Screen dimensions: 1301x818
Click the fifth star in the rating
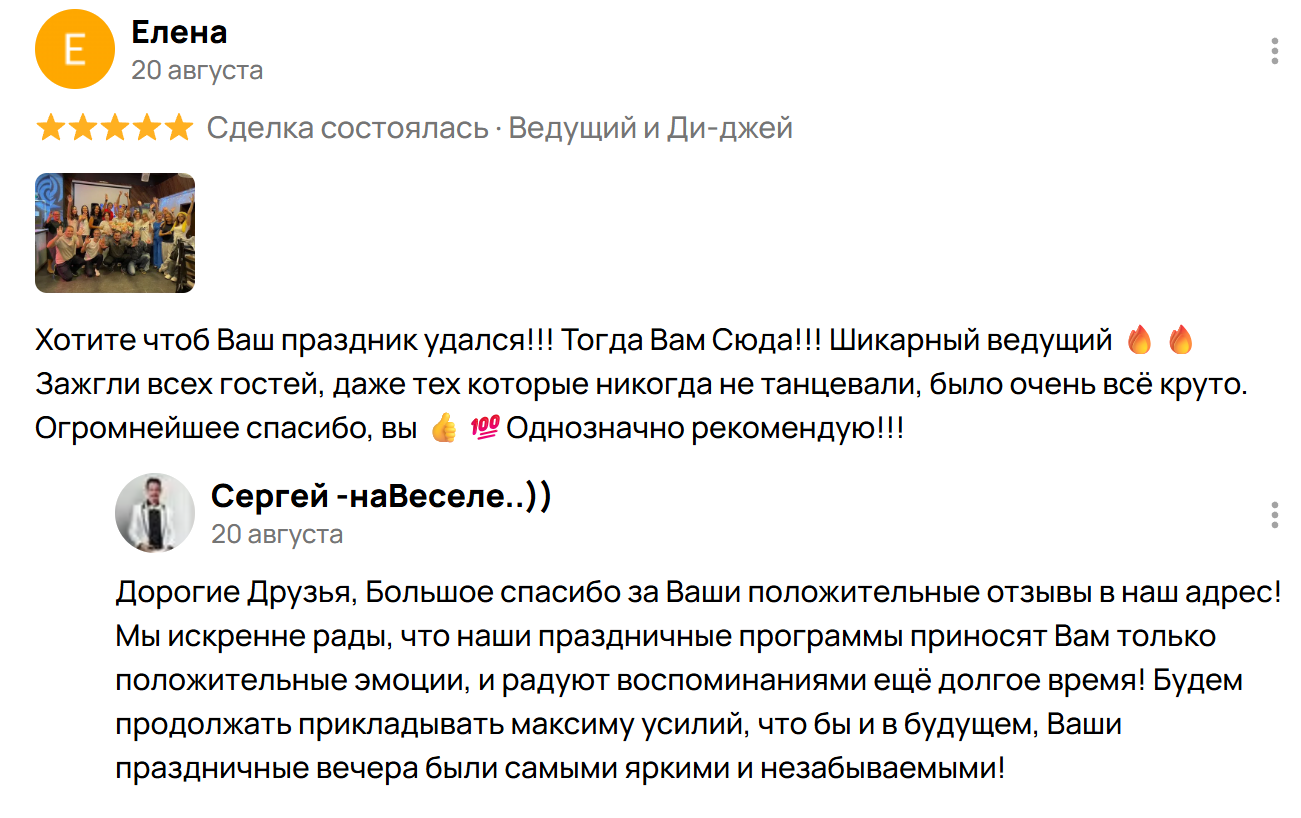point(178,128)
